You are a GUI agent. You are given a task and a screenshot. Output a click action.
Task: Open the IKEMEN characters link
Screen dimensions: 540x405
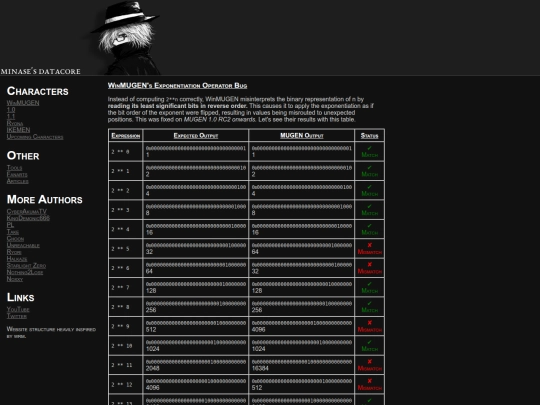18,130
